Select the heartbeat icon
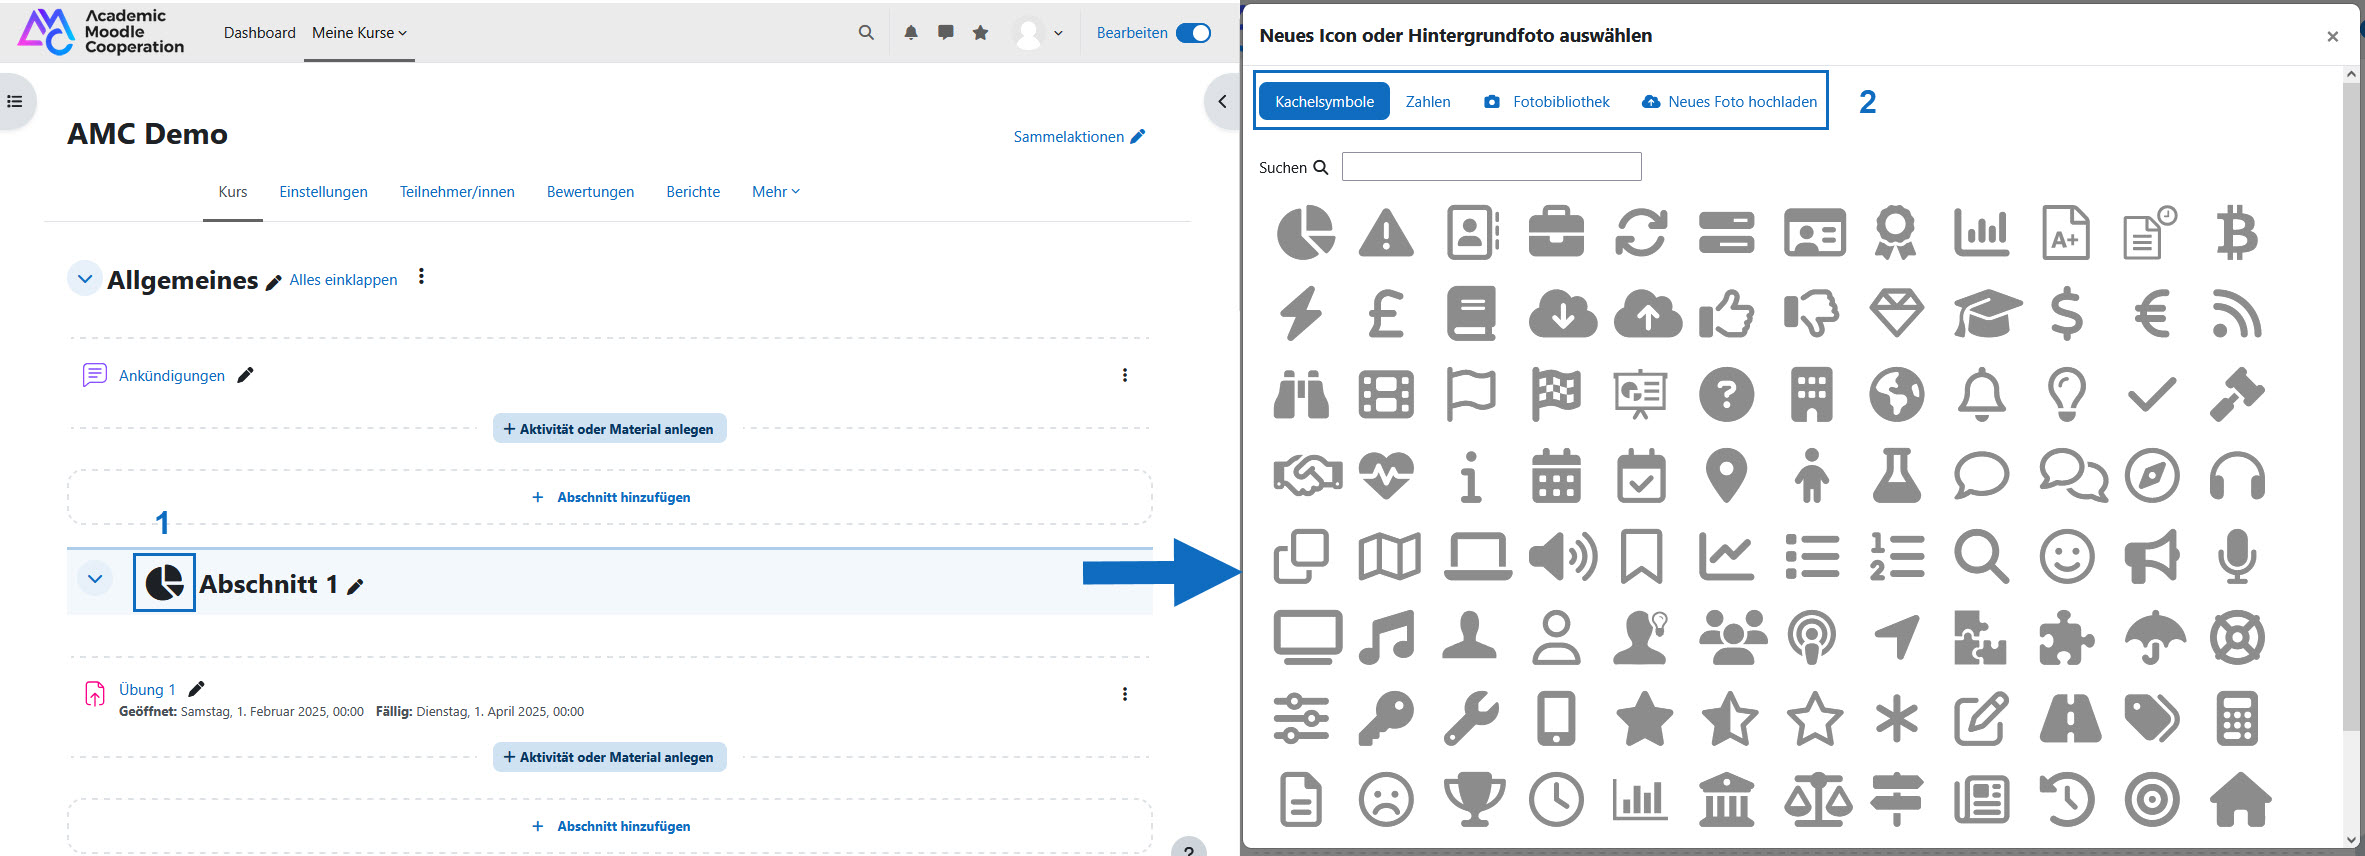Image resolution: width=2365 pixels, height=856 pixels. [x=1386, y=476]
